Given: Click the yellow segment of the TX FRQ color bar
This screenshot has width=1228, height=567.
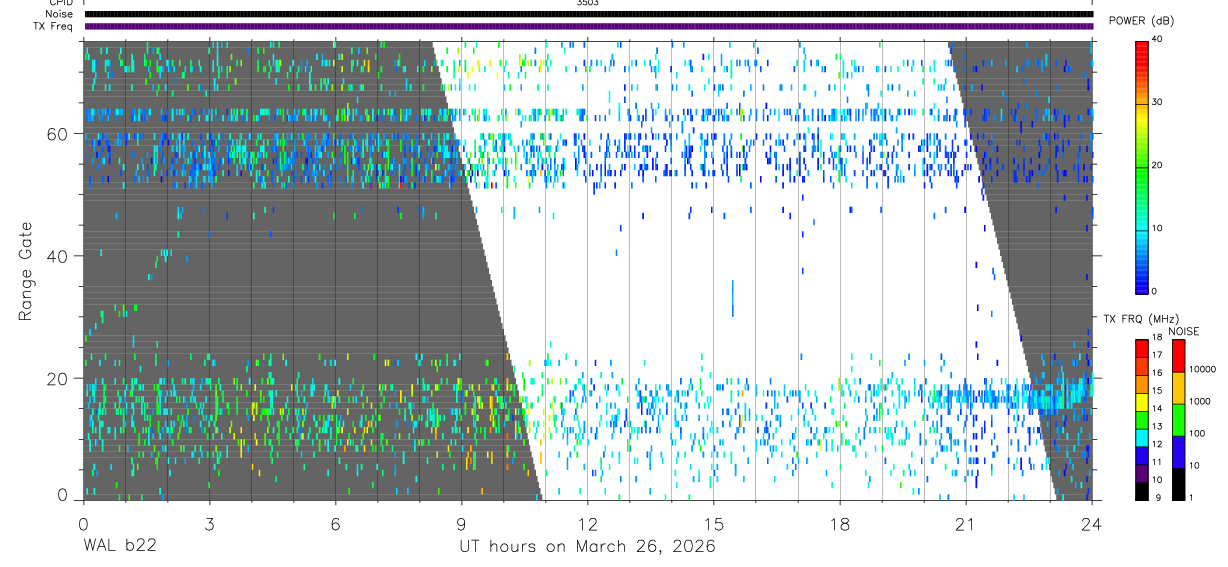Looking at the screenshot, I should 1142,400.
